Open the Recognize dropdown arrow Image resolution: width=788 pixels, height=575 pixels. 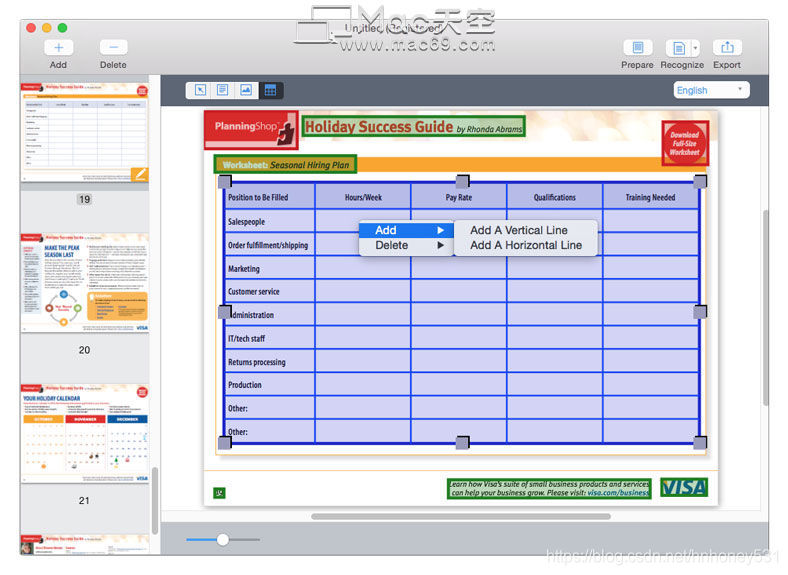pyautogui.click(x=696, y=48)
